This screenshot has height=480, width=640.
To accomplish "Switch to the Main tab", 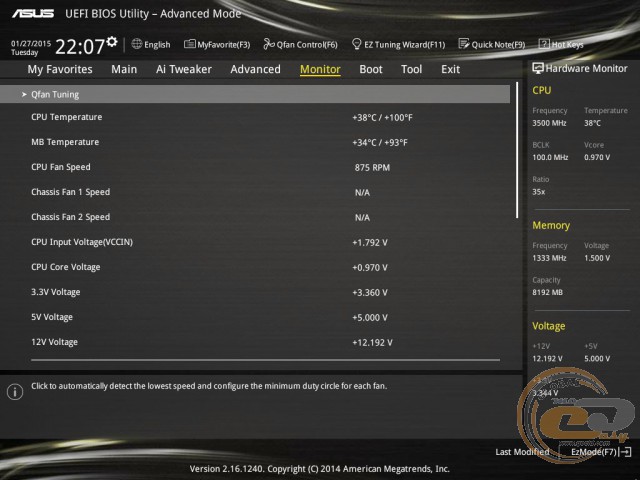I will tap(124, 69).
